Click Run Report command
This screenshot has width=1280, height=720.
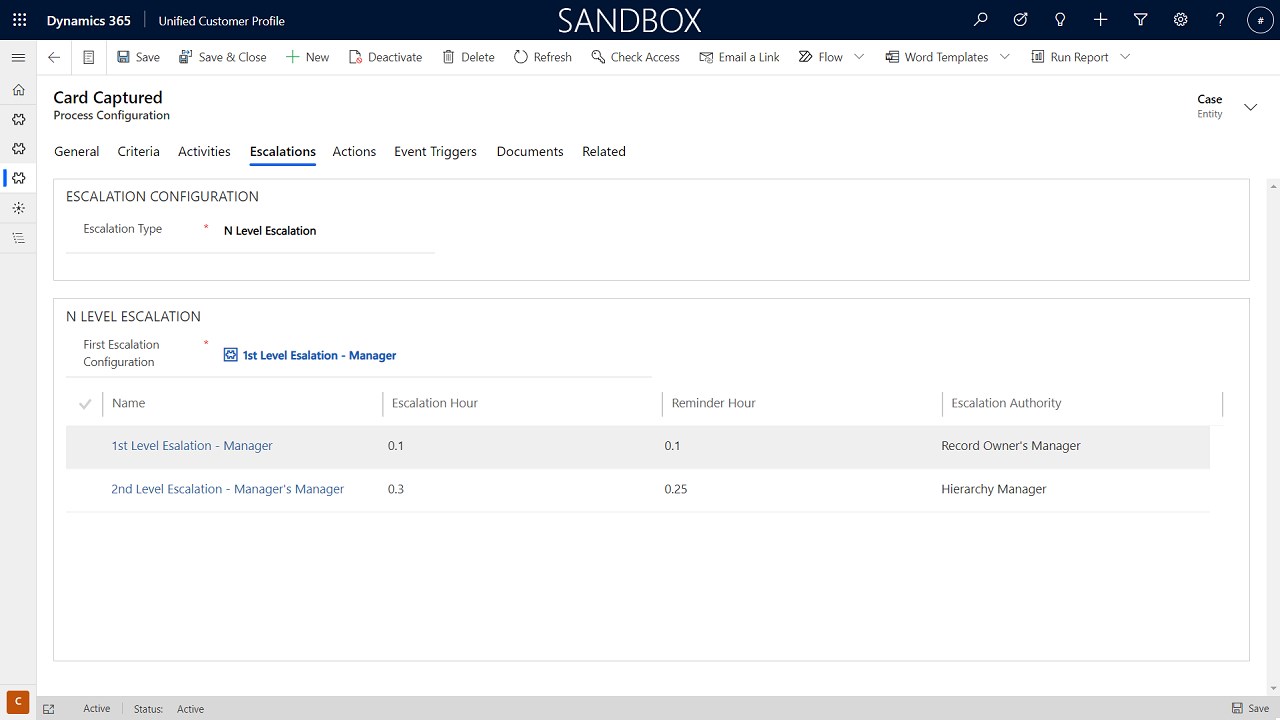point(1070,57)
